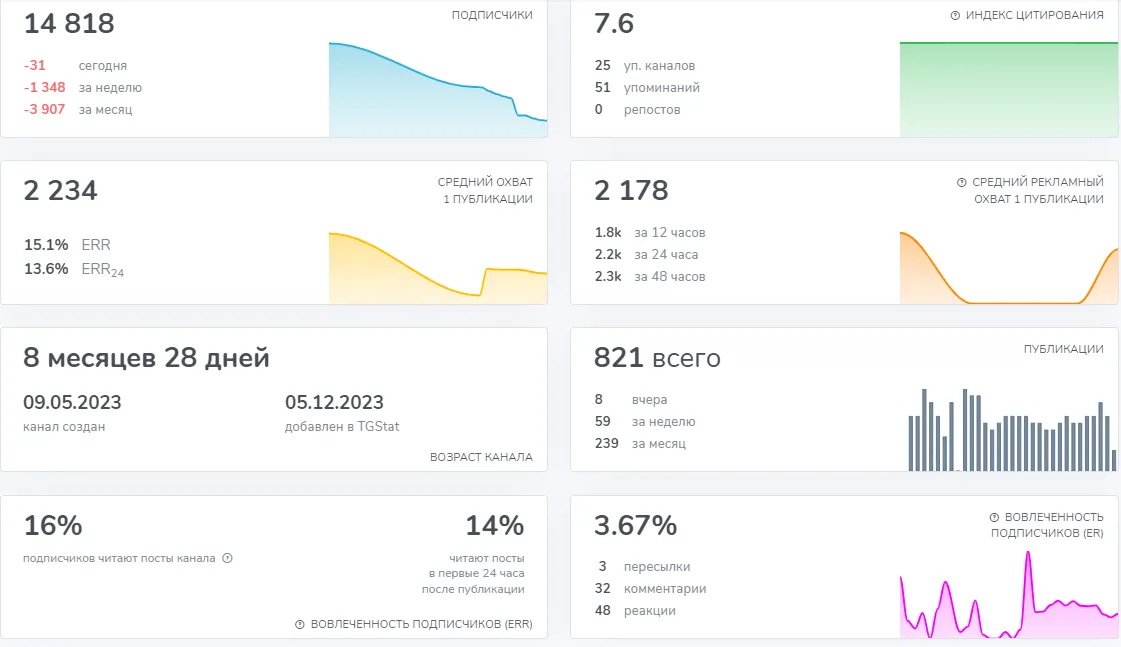Click the 821 всего publications total
Image resolution: width=1121 pixels, height=647 pixels.
click(x=657, y=357)
